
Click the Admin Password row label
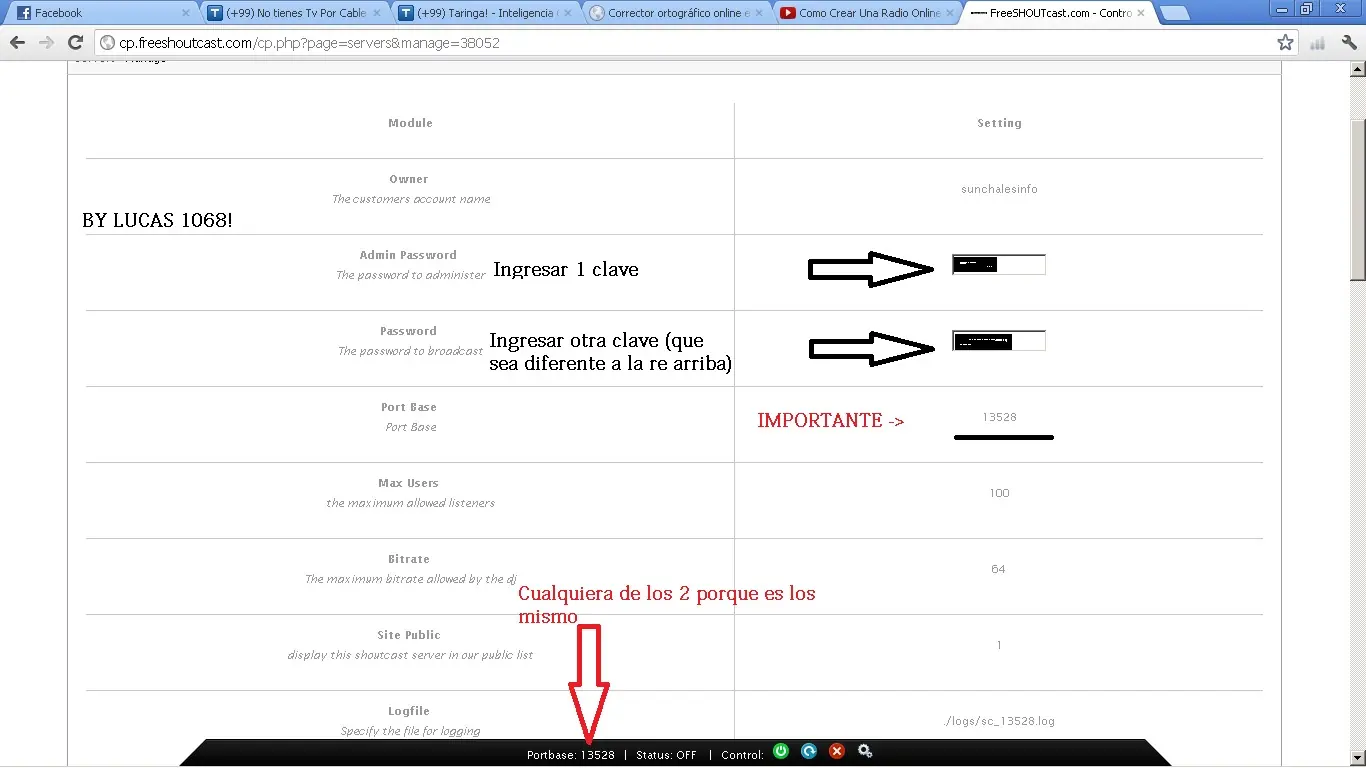tap(408, 255)
